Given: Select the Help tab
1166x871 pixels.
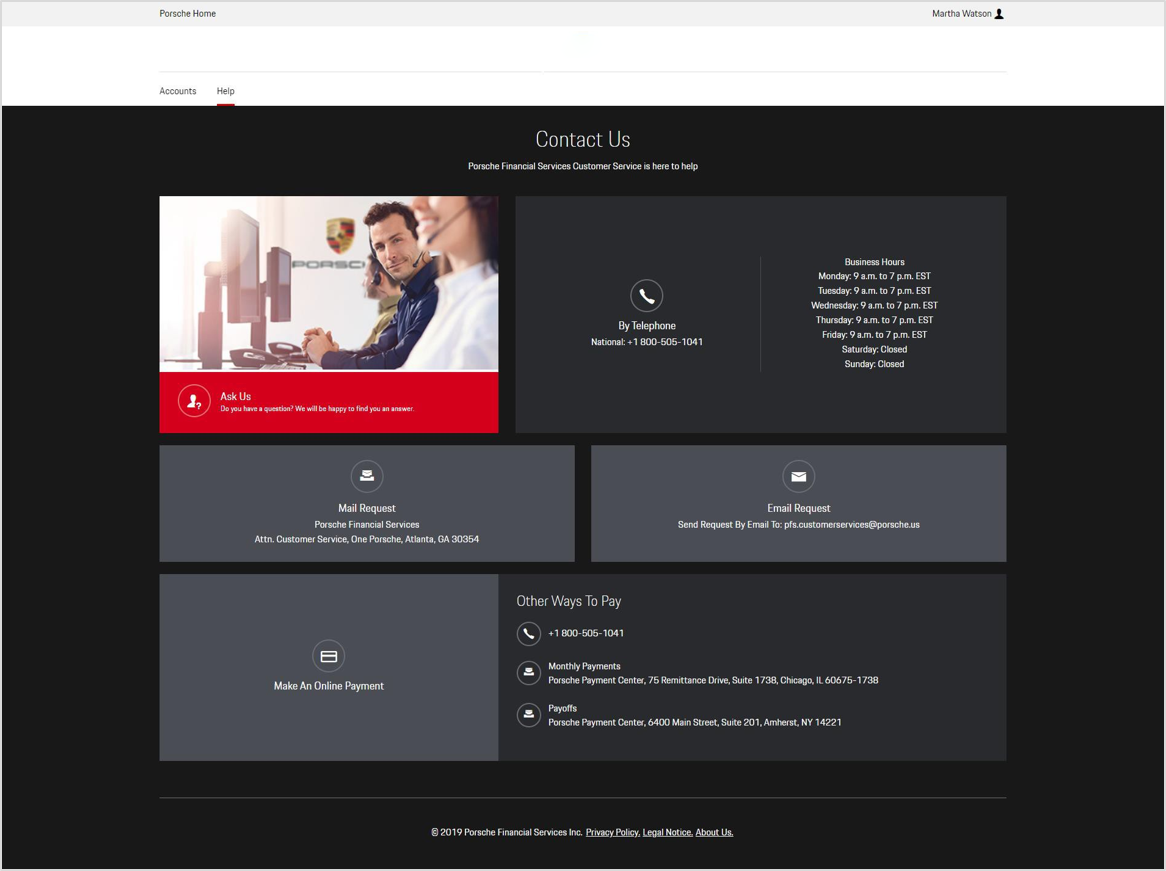Looking at the screenshot, I should pos(225,91).
